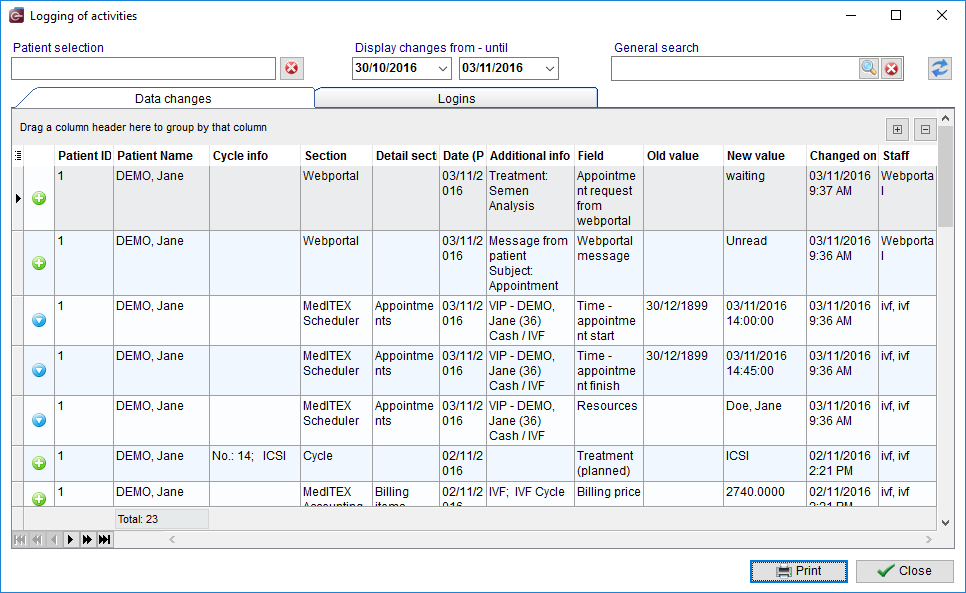Open the column chooser icon in the grid header corner
Viewport: 966px width, 593px height.
(18, 155)
